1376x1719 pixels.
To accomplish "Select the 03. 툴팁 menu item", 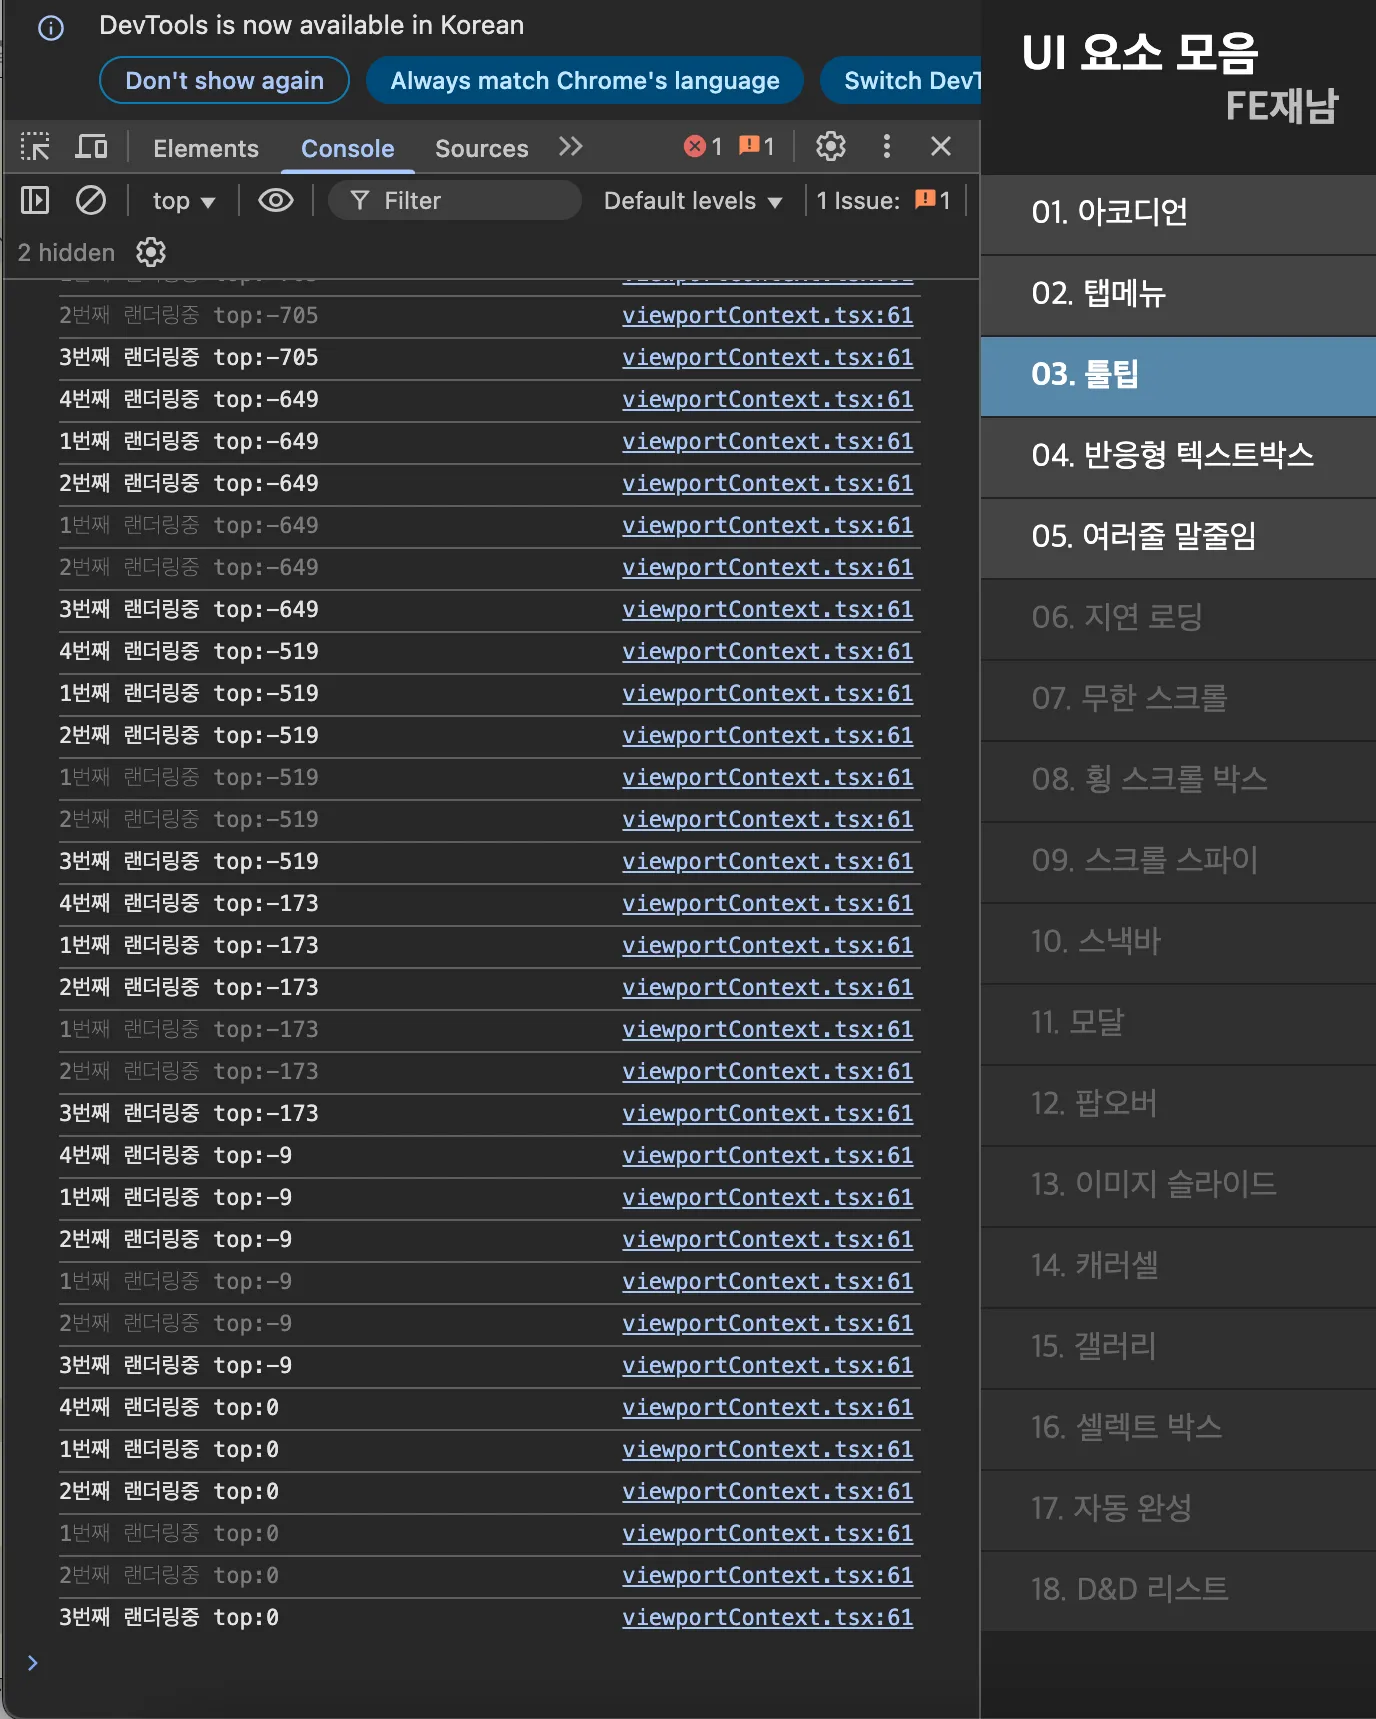I will pos(1178,375).
